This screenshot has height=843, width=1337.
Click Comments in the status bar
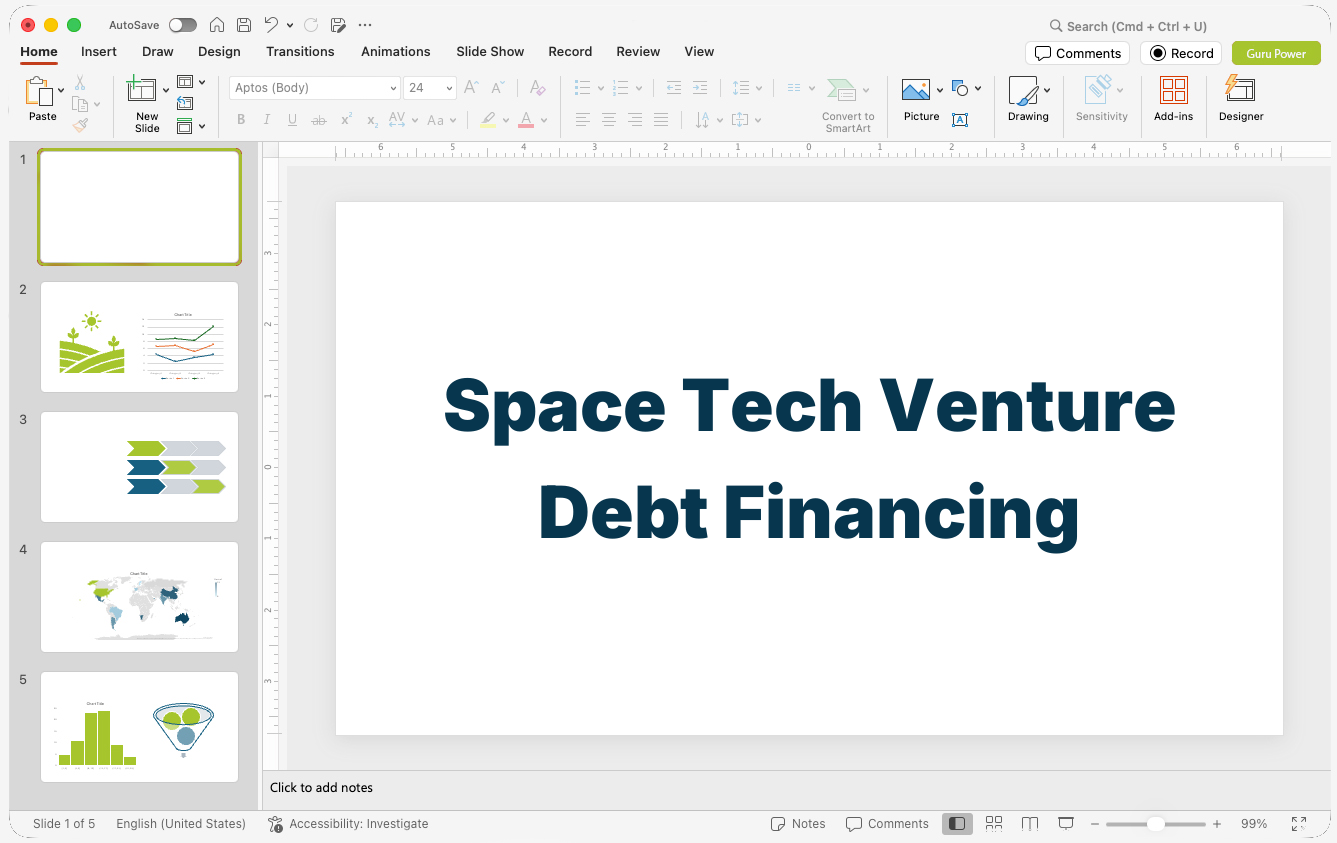click(x=887, y=823)
